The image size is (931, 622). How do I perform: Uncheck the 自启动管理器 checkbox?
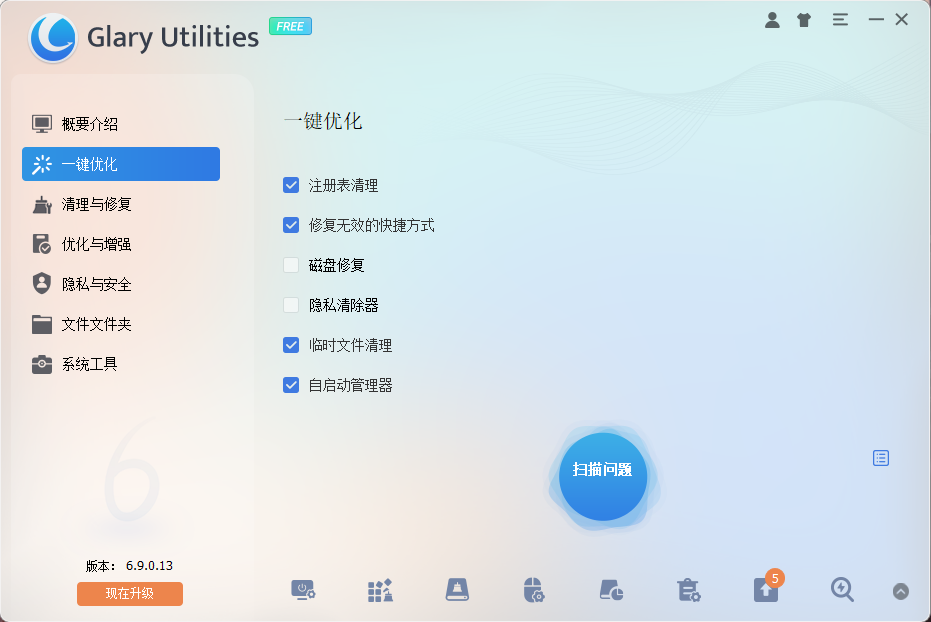coord(291,385)
